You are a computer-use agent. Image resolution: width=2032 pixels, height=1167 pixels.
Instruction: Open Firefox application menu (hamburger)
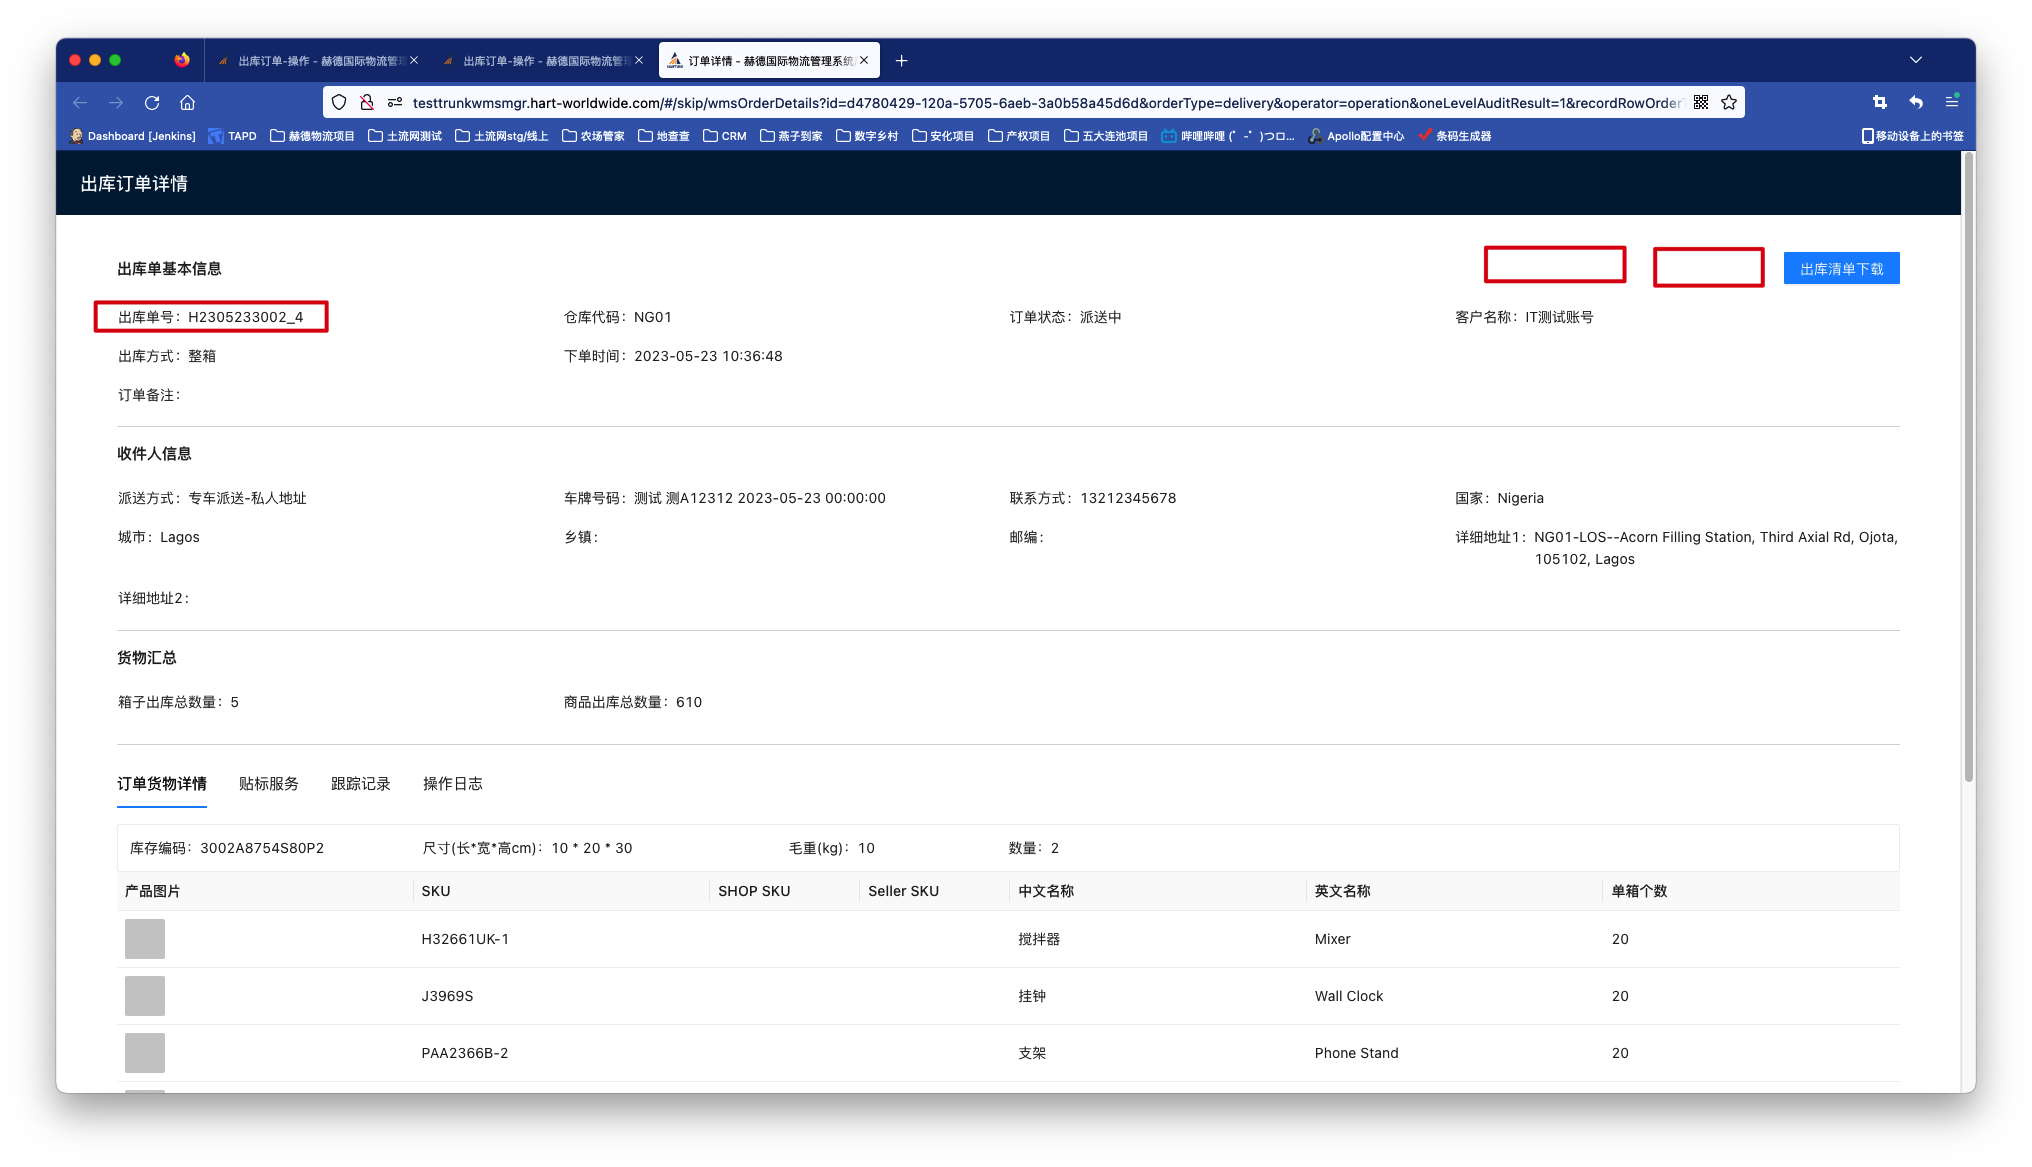tap(1951, 103)
